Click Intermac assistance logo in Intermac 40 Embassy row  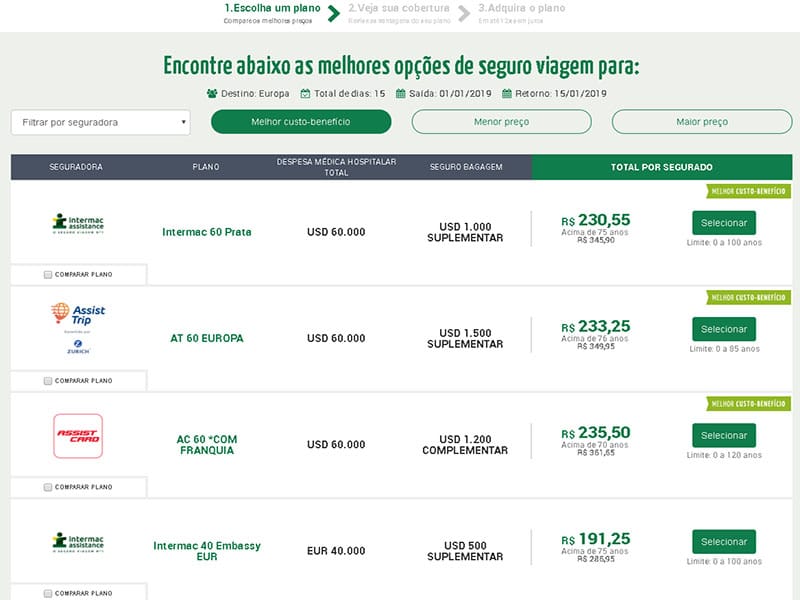click(78, 542)
